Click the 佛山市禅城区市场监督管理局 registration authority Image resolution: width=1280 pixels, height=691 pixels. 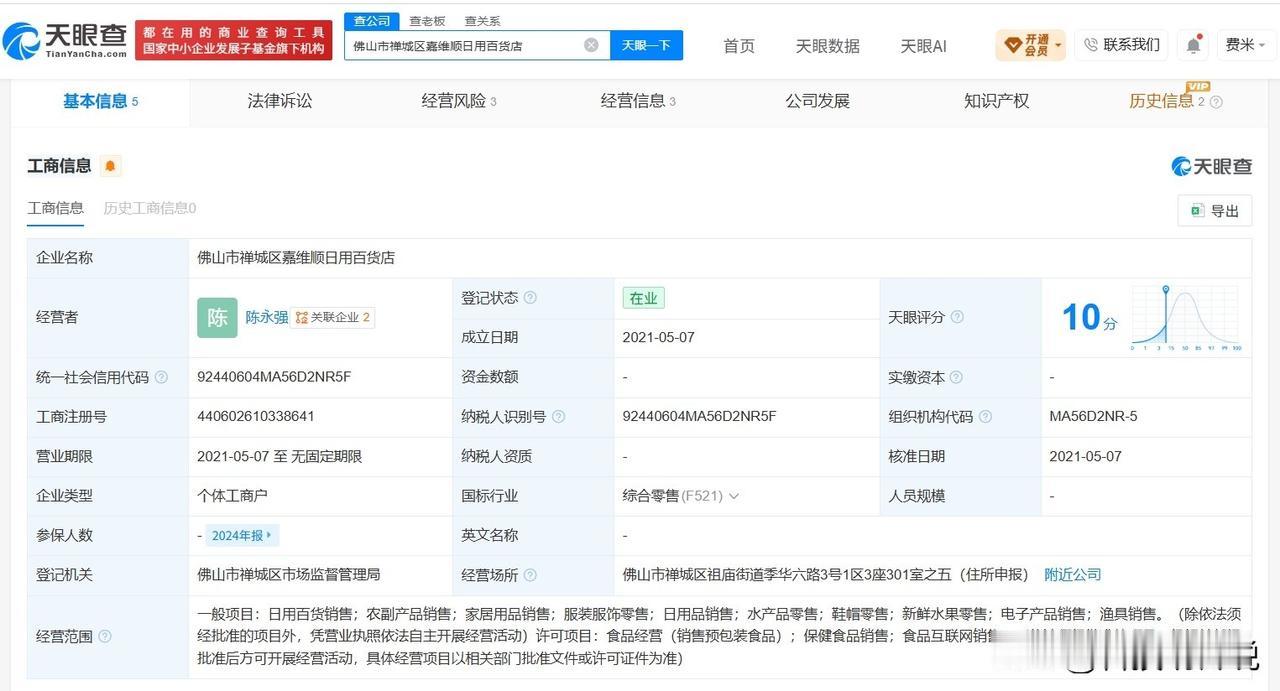coord(289,575)
